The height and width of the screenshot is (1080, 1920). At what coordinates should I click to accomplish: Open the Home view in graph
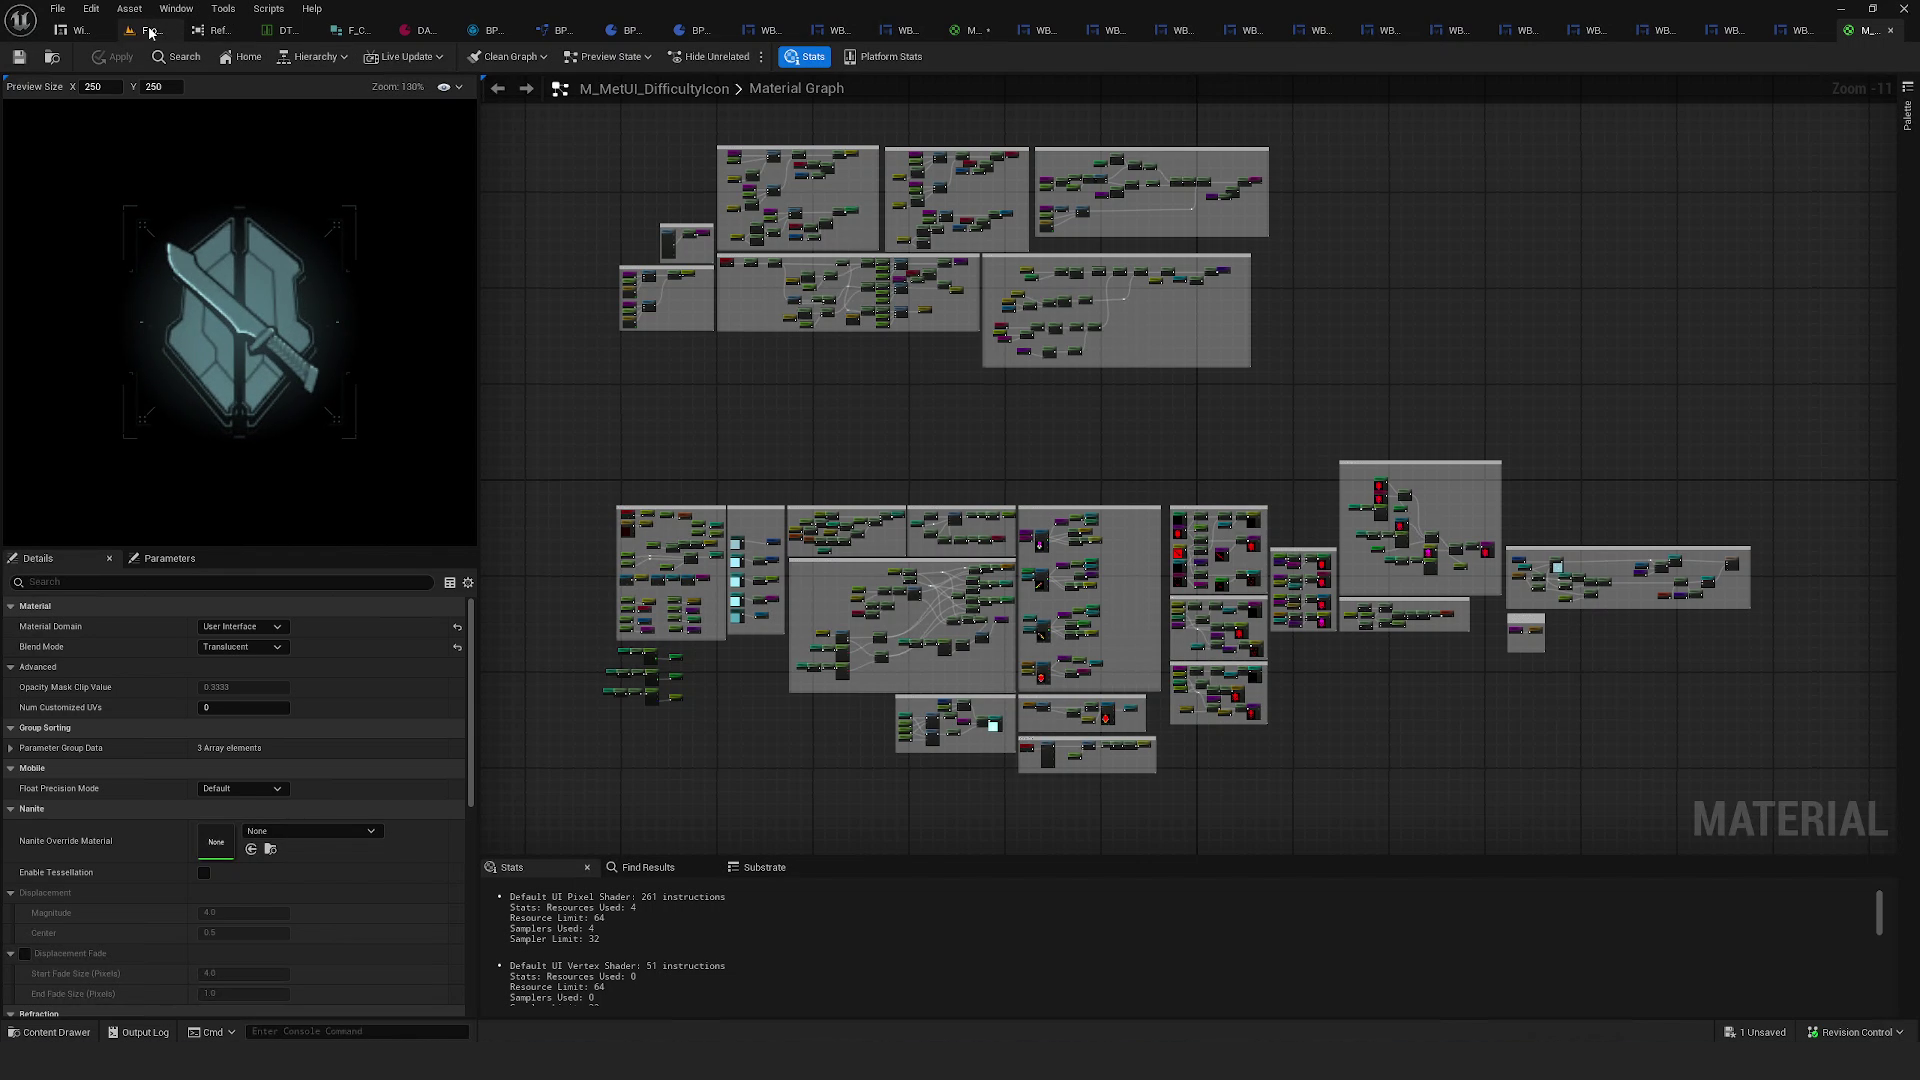point(240,57)
